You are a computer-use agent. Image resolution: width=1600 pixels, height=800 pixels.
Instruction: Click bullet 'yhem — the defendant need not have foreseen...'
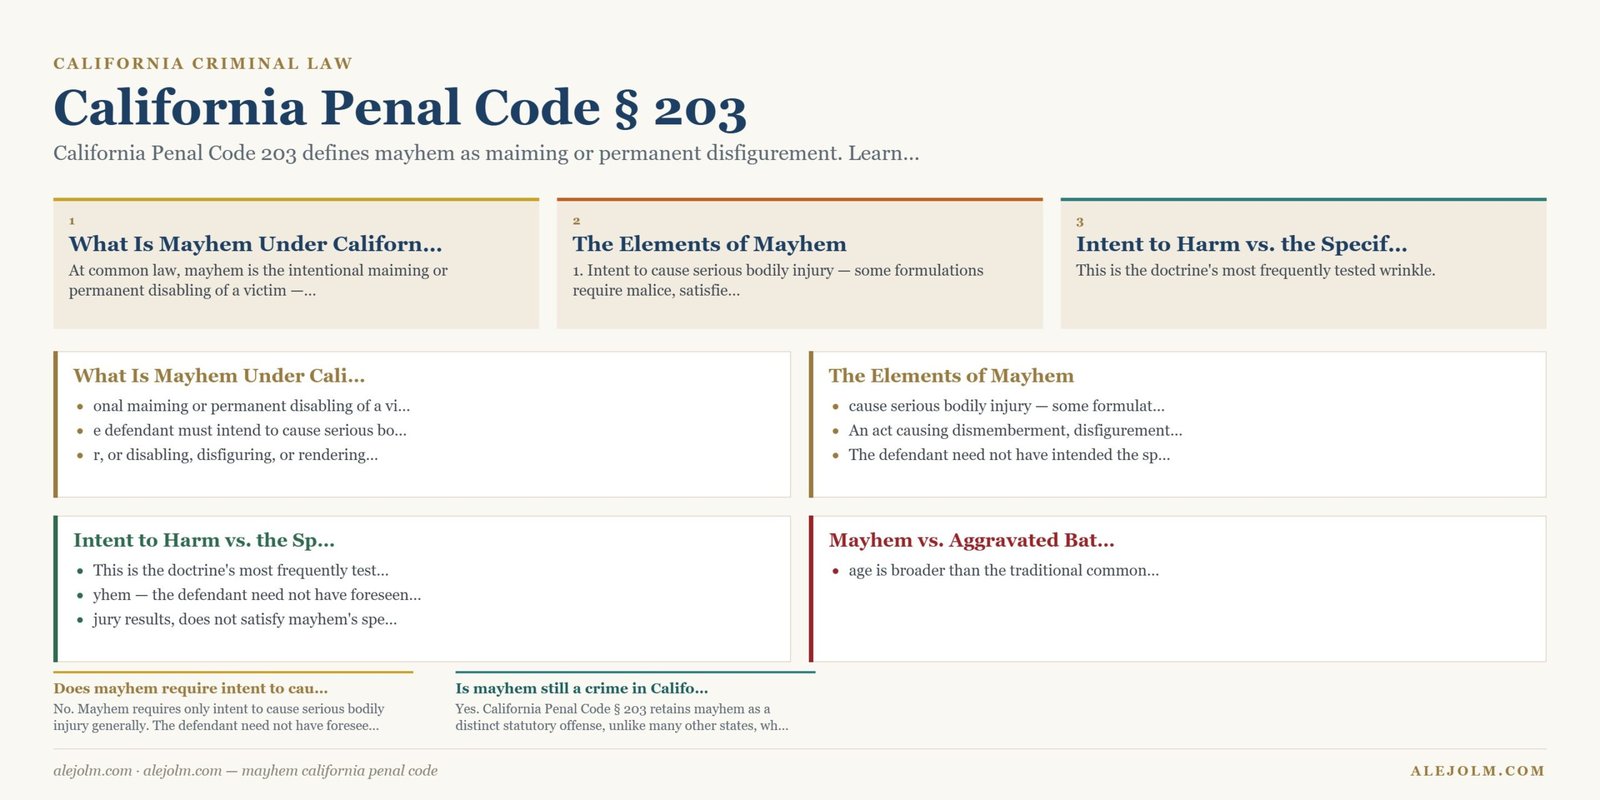[x=257, y=595]
